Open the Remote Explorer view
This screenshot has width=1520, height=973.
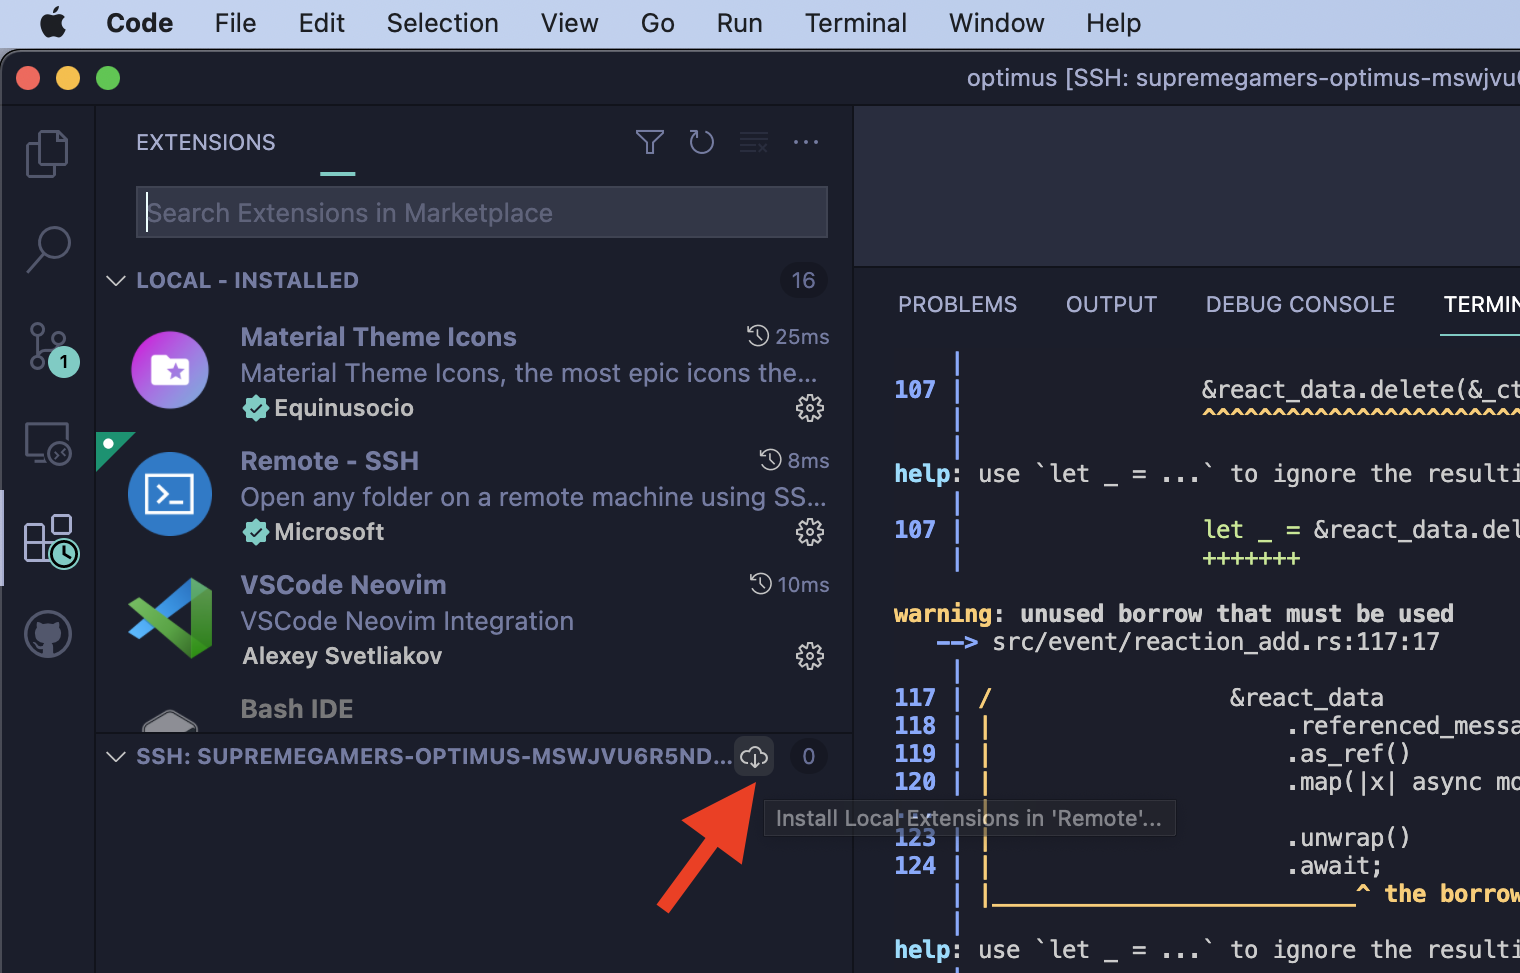(x=47, y=443)
